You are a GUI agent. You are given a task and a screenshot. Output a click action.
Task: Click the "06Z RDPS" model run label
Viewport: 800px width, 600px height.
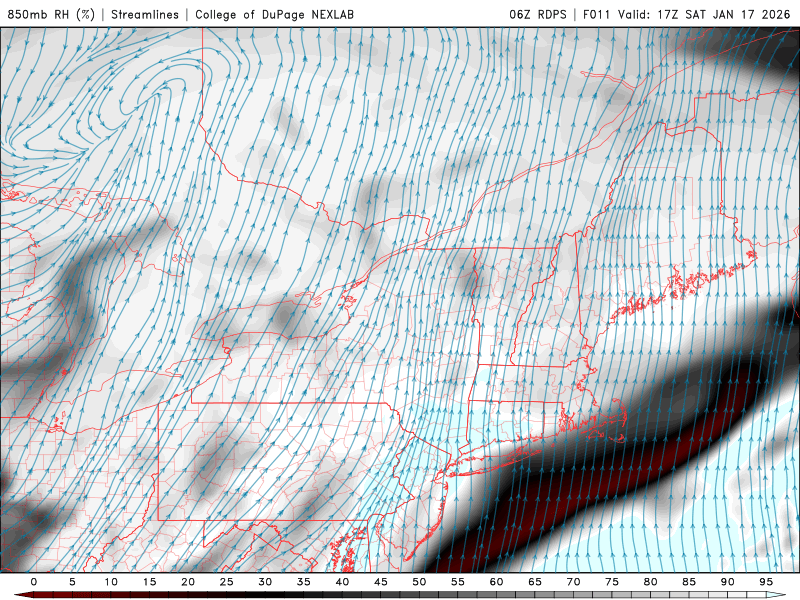[x=538, y=14]
